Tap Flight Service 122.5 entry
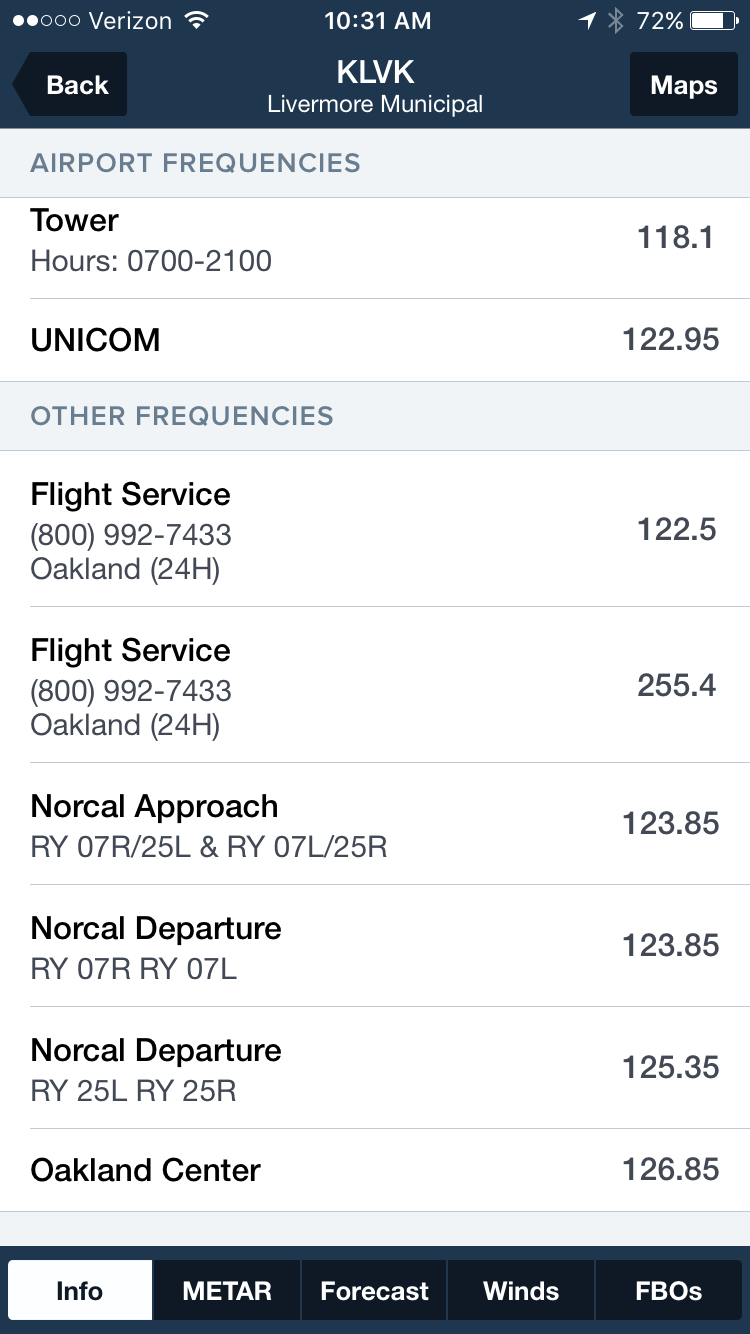750x1334 pixels. coord(375,529)
